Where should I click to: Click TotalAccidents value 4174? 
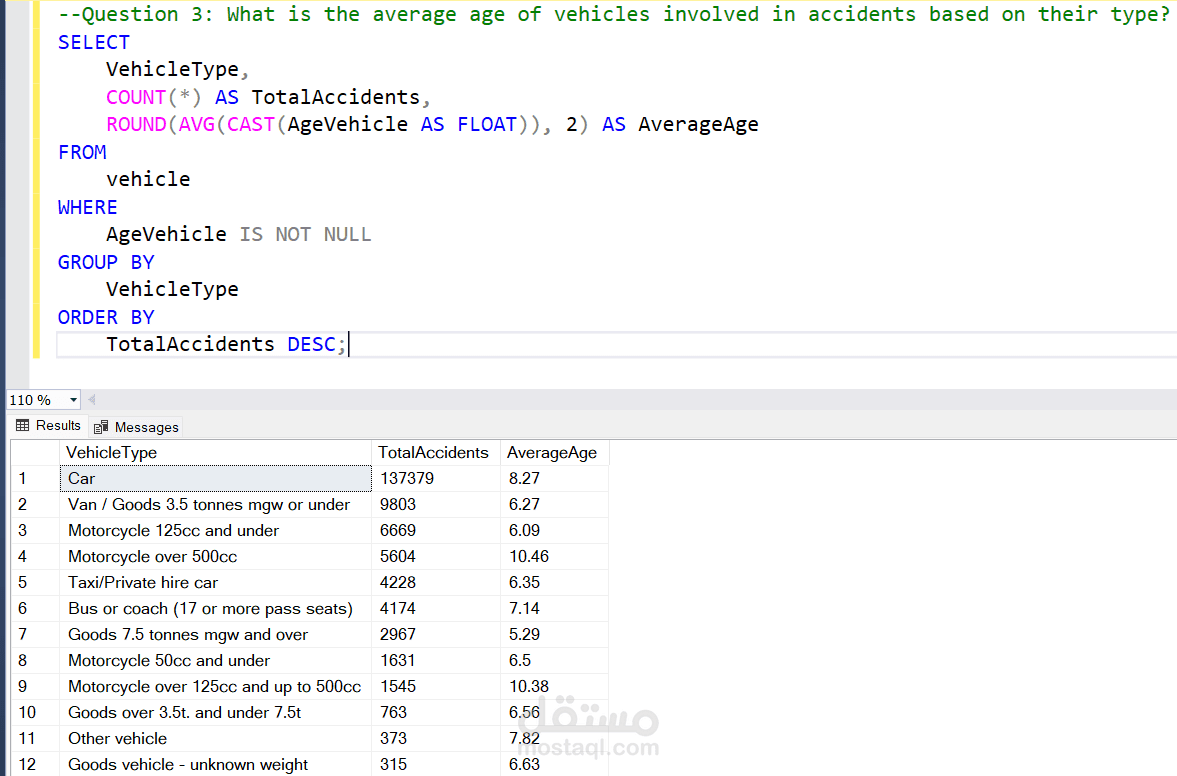[x=436, y=609]
